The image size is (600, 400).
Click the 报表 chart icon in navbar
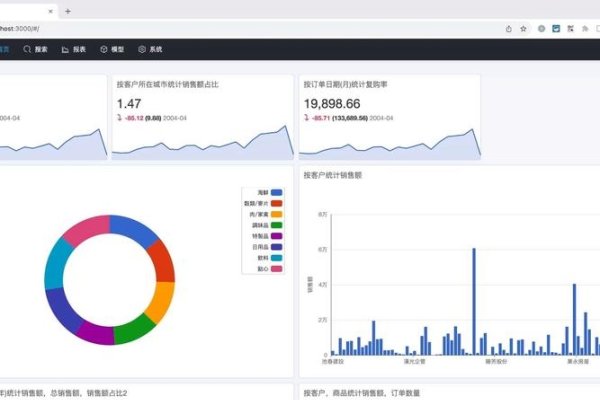[x=66, y=49]
